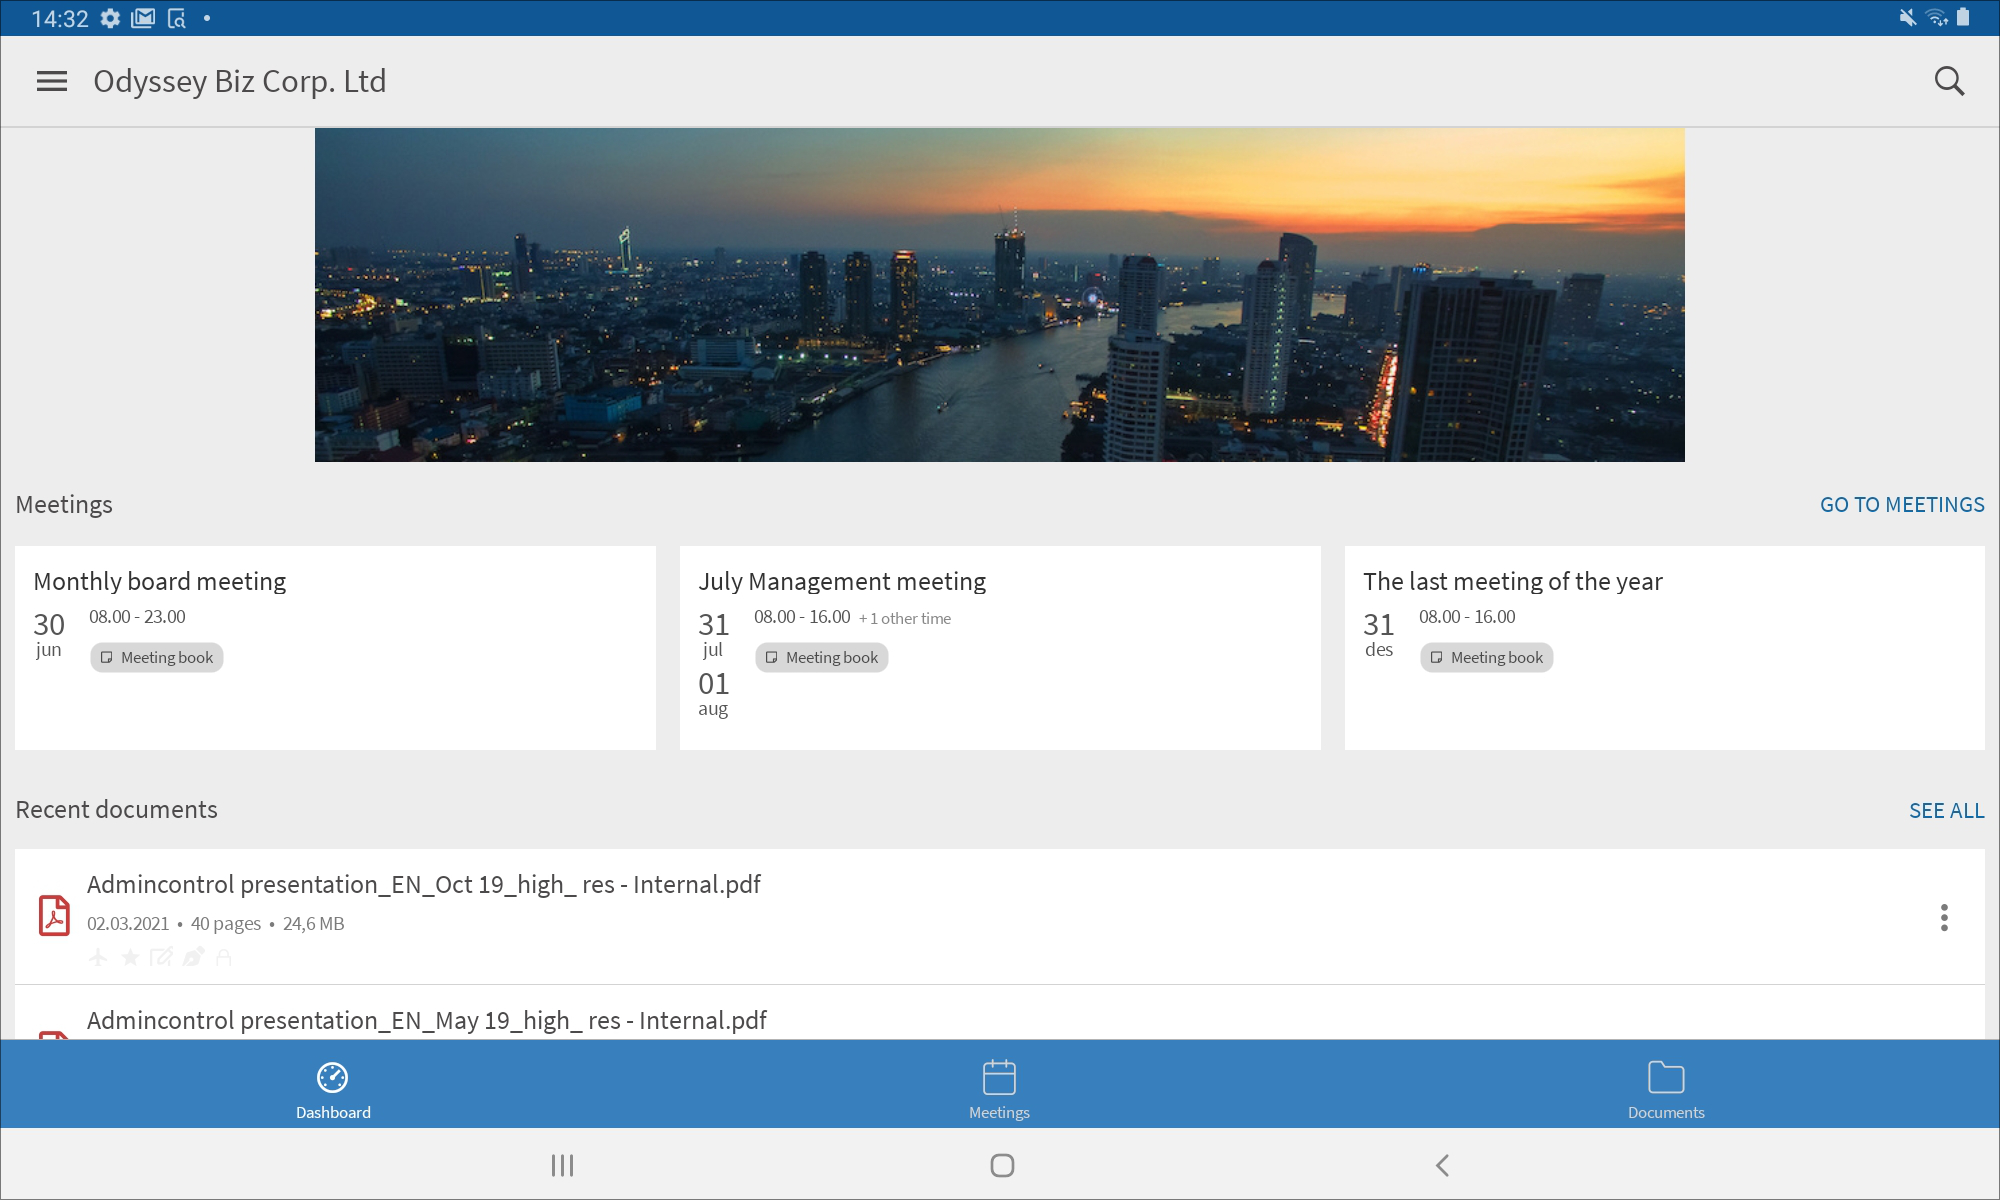Click the 02.03.2021 document date
The image size is (2000, 1200).
pos(128,924)
